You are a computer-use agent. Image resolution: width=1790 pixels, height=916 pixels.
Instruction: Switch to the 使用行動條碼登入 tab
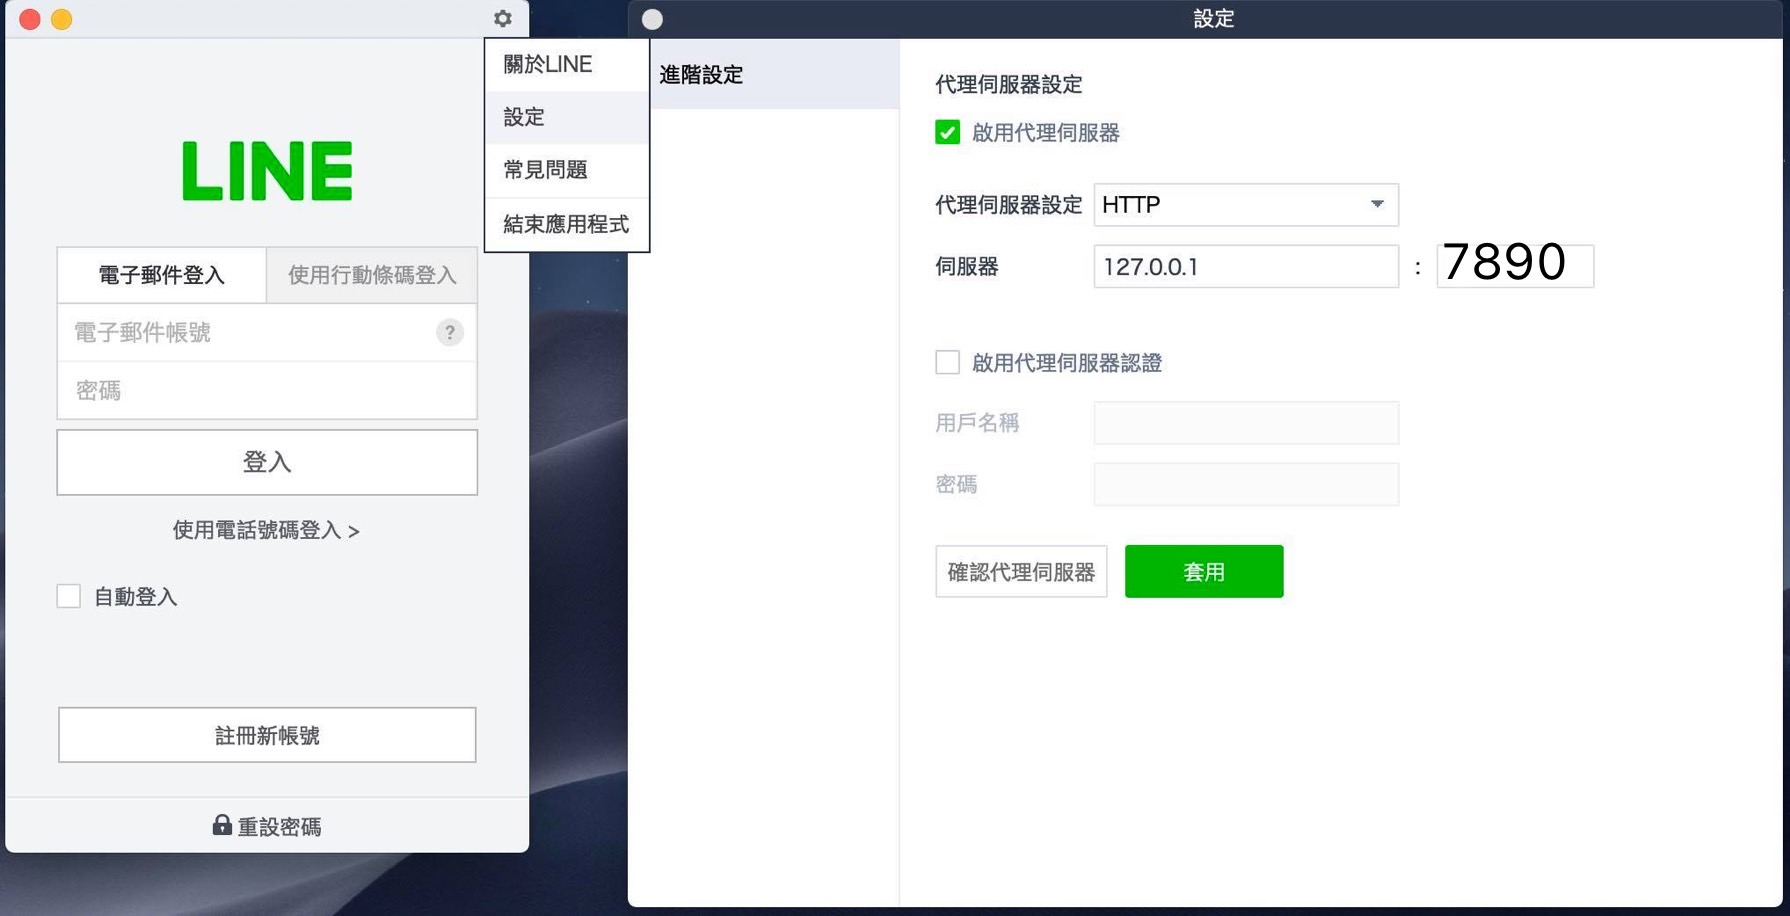pyautogui.click(x=372, y=275)
